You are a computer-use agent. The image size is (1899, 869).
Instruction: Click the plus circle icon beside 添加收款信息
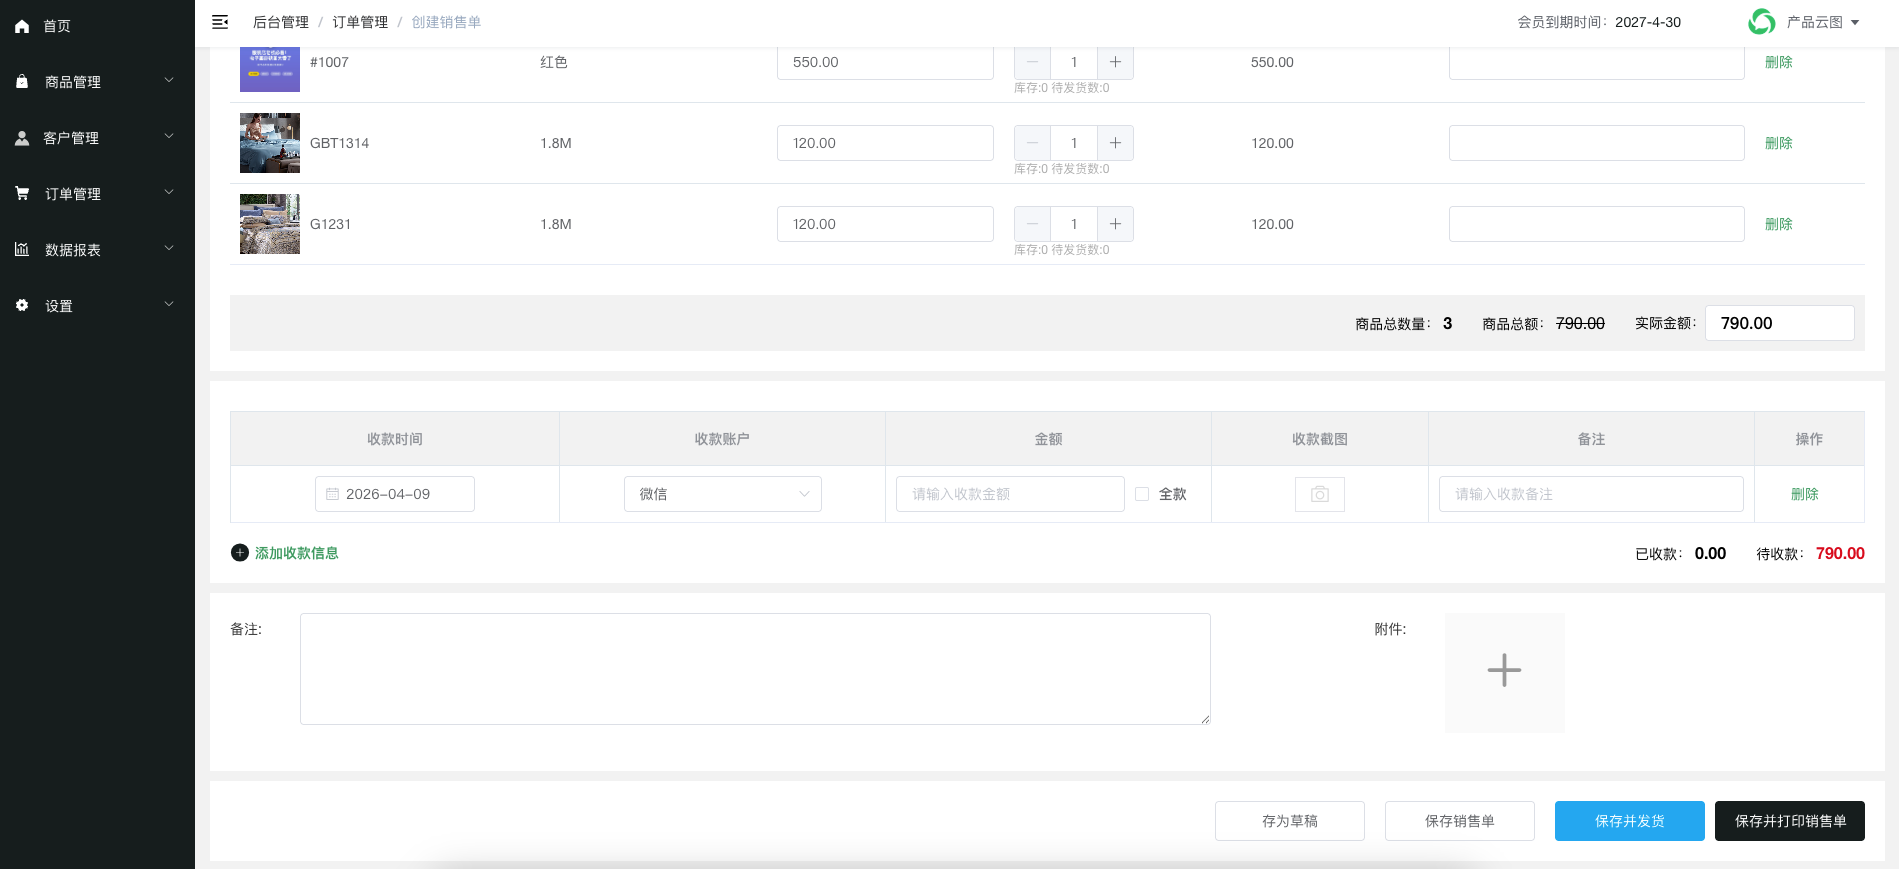pos(240,553)
